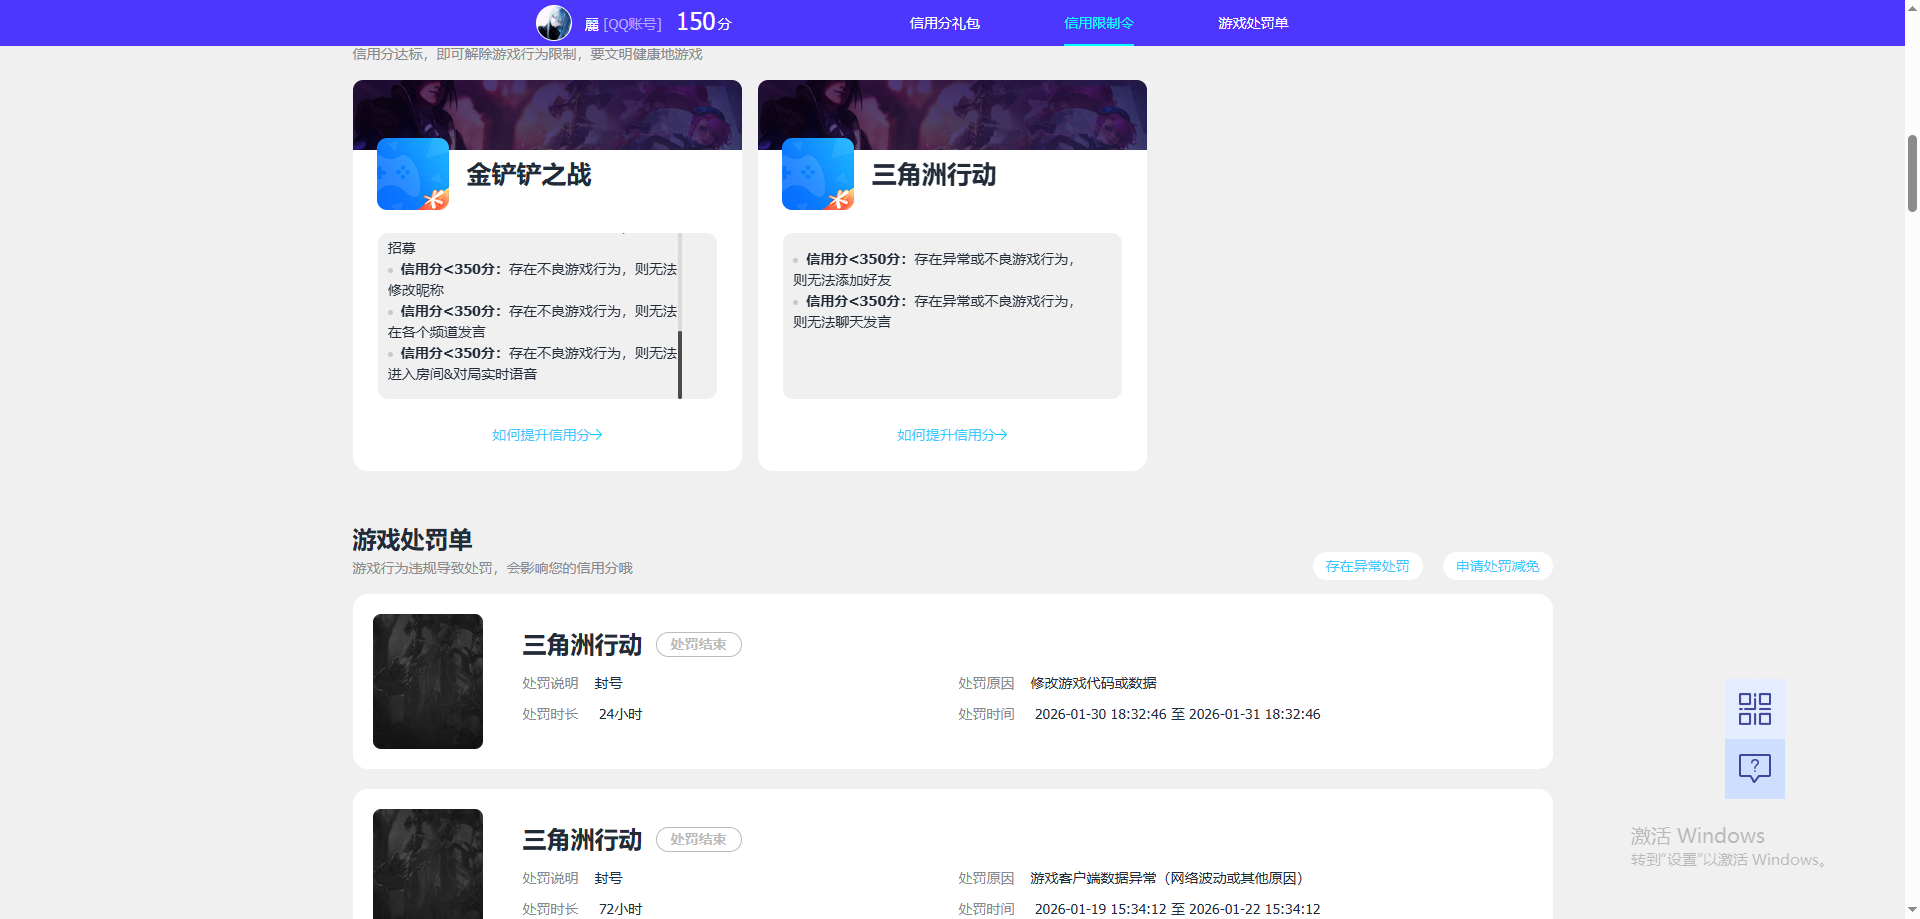Screen dimensions: 1920x919
Task: Click 如何提升信用分 under 金铲铲之战
Action: click(x=546, y=434)
